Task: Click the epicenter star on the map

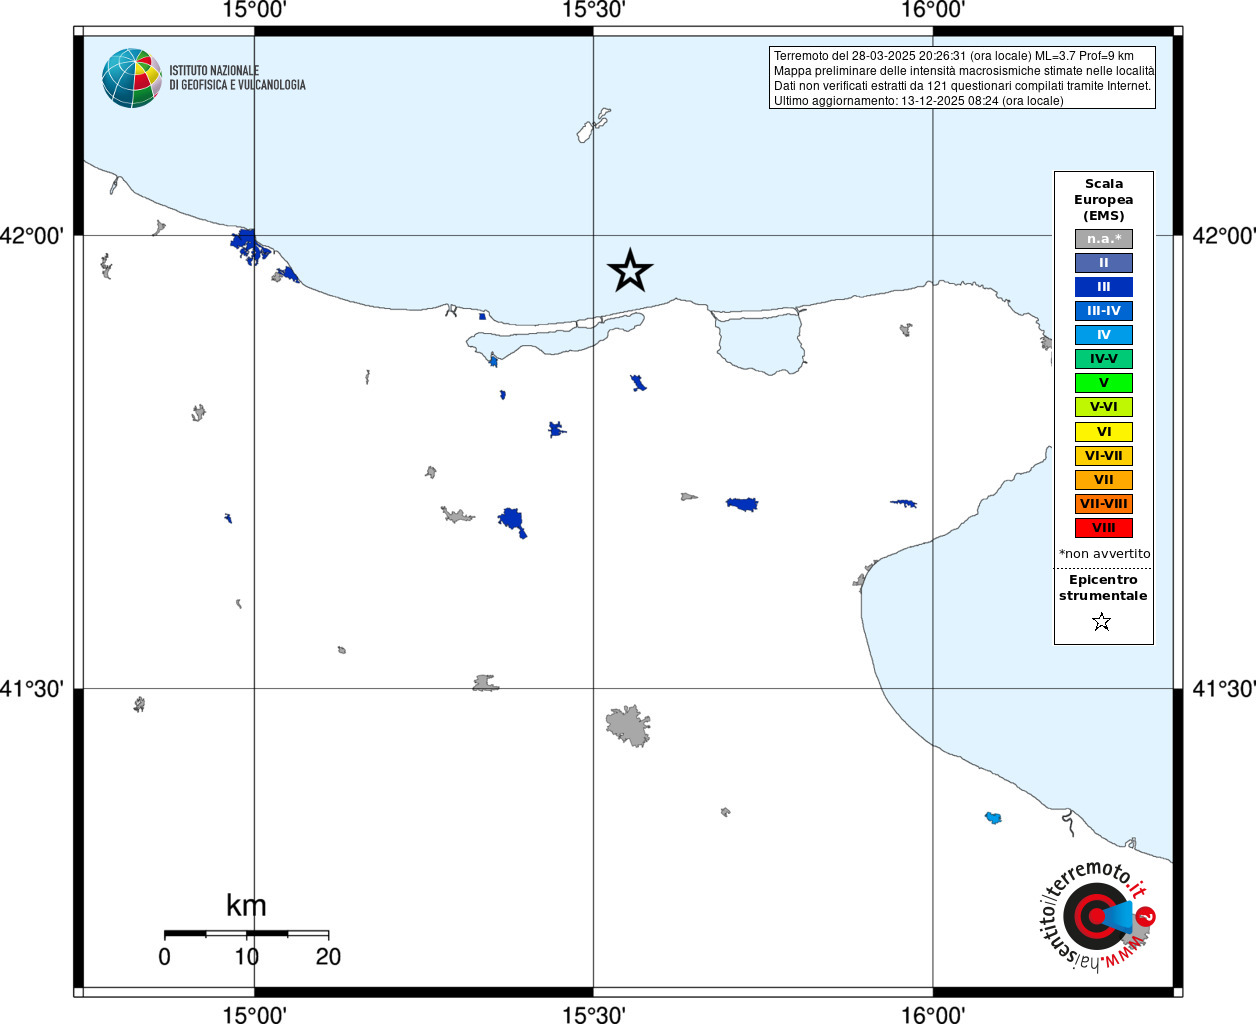Action: pyautogui.click(x=630, y=270)
